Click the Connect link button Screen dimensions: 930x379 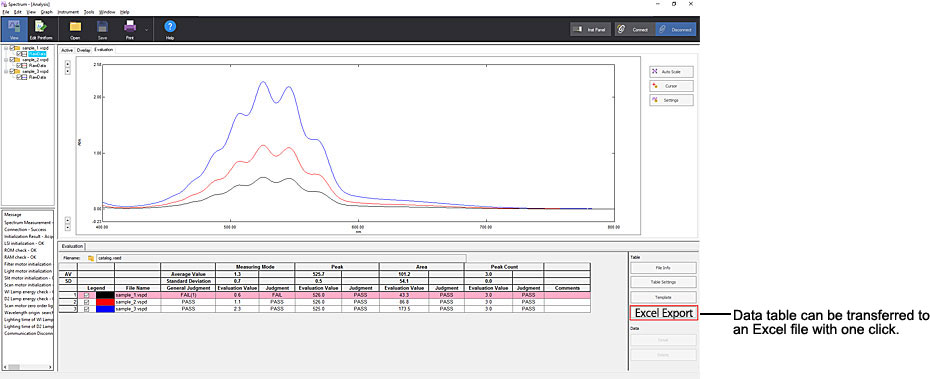(634, 29)
